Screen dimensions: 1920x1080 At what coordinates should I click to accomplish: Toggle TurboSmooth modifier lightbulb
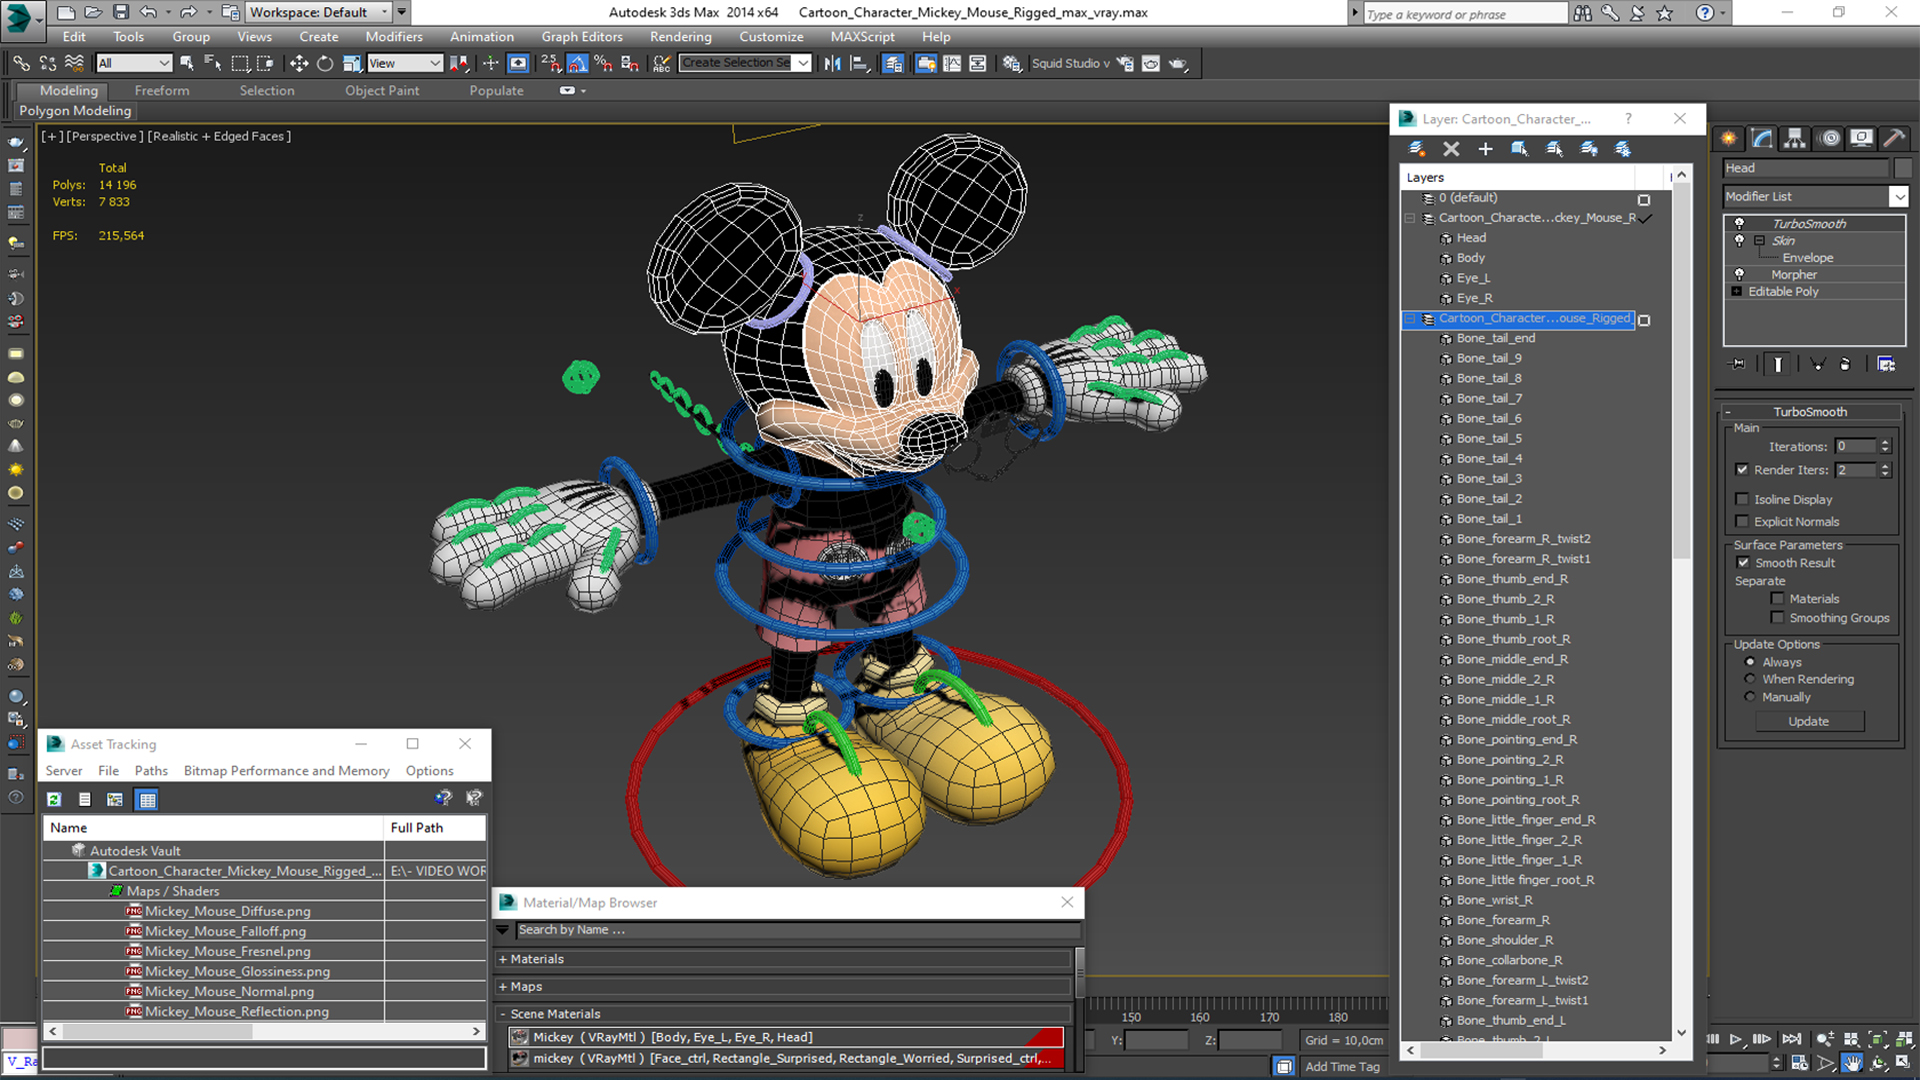coord(1739,223)
